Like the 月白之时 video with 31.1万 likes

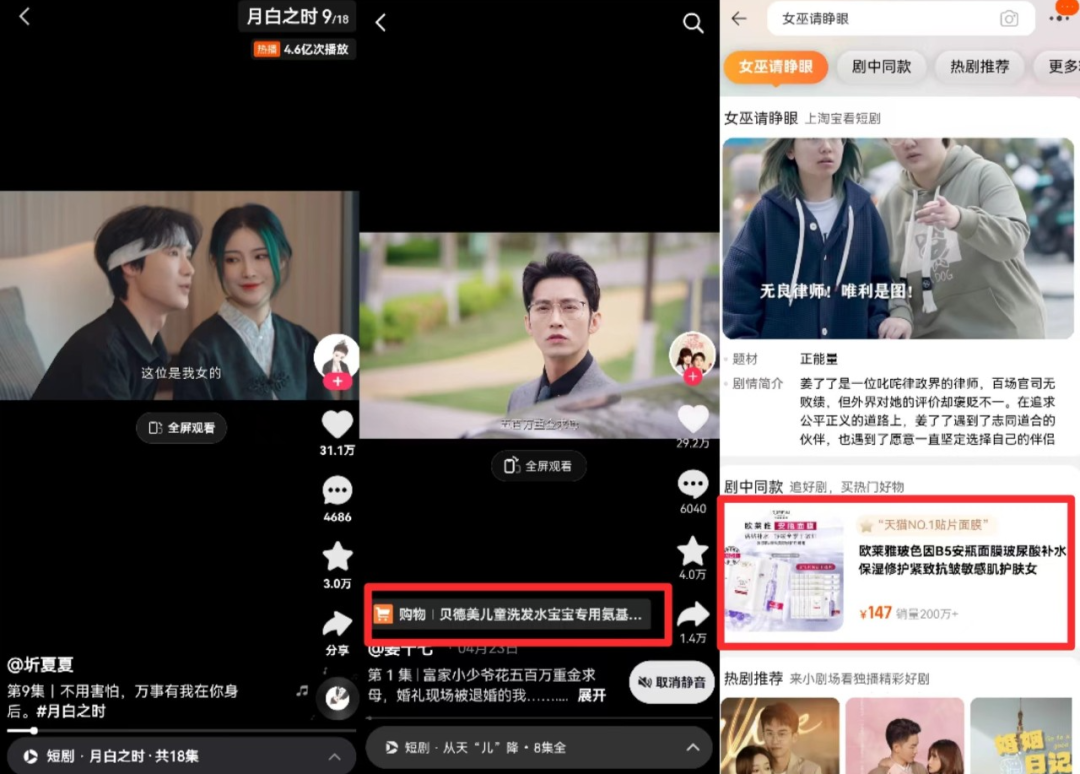click(337, 424)
